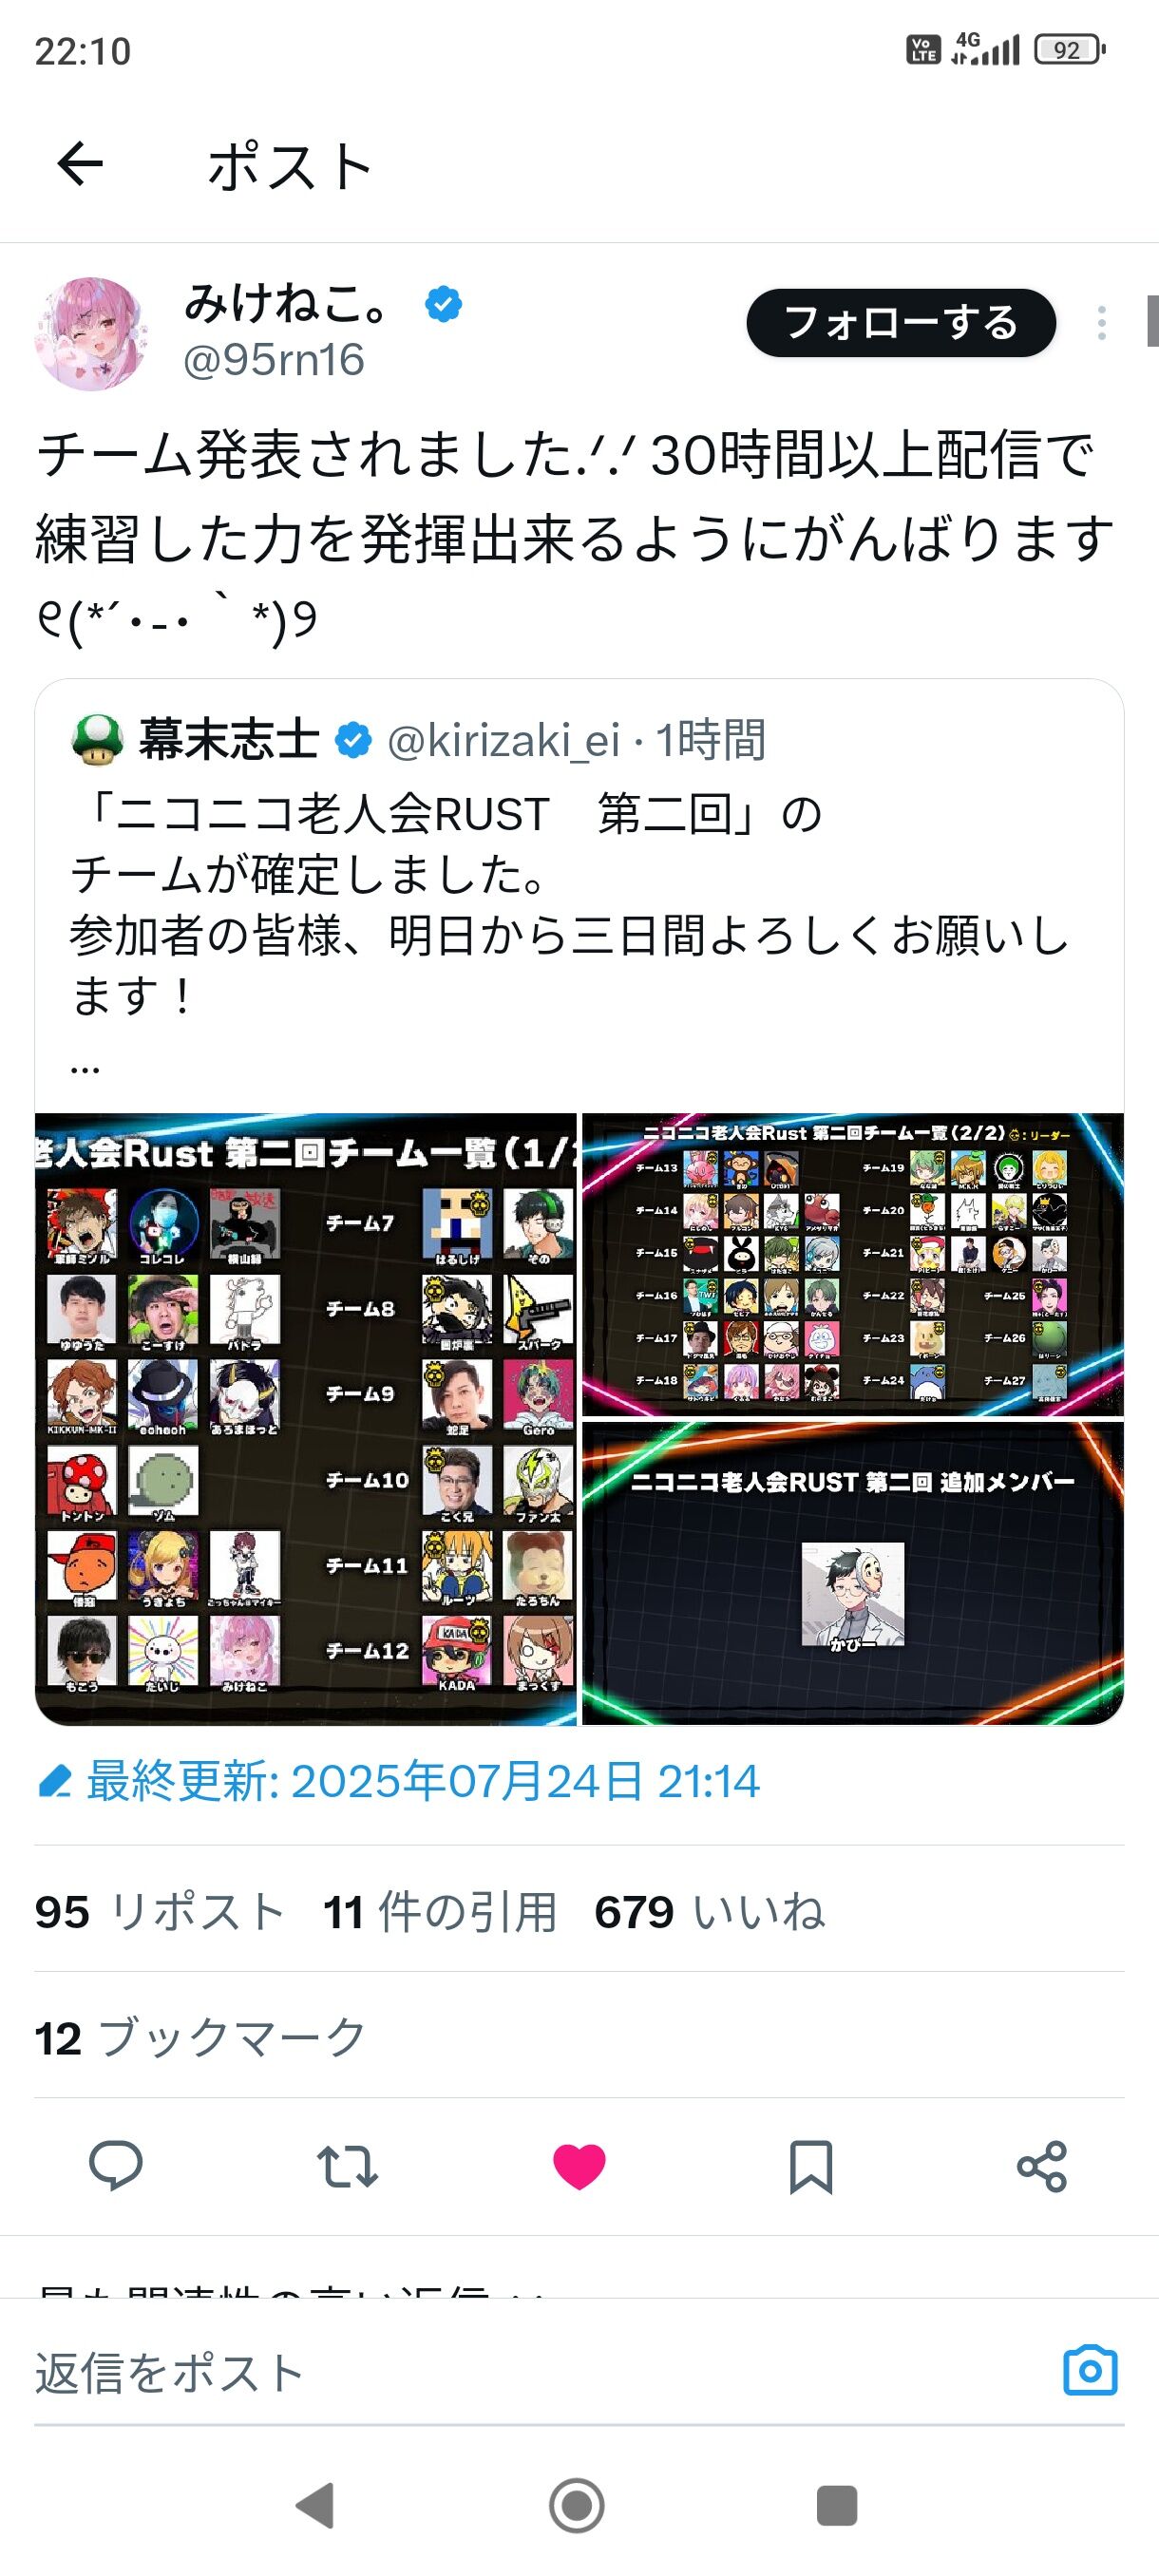This screenshot has height=2576, width=1159.
Task: Follow みけねこ。 with the フォローする button
Action: click(x=901, y=323)
